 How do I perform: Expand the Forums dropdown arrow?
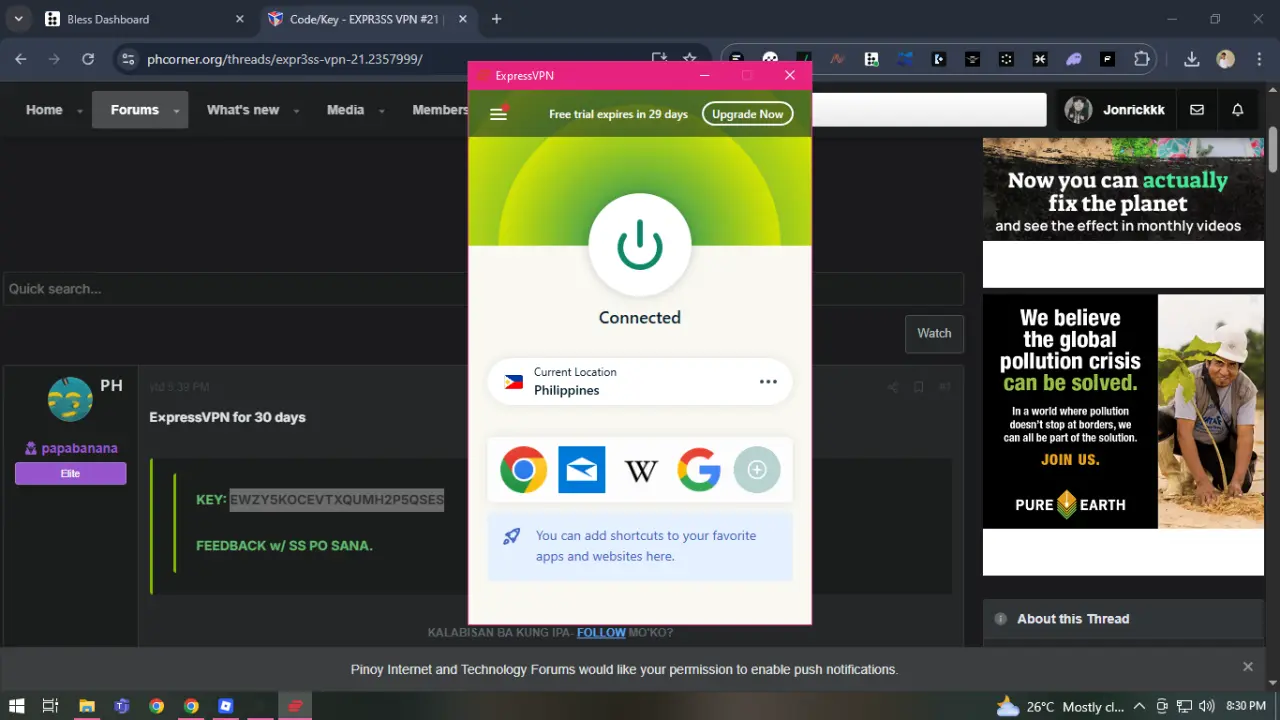point(176,111)
